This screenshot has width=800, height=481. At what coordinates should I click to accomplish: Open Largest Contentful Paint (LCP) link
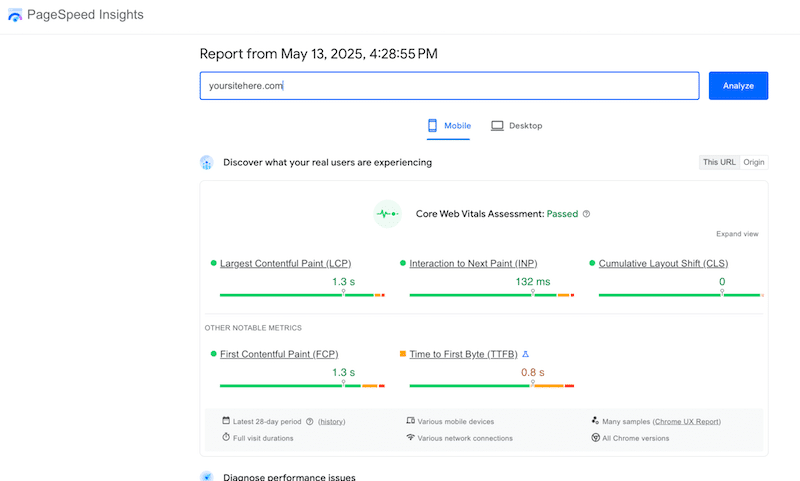point(286,264)
